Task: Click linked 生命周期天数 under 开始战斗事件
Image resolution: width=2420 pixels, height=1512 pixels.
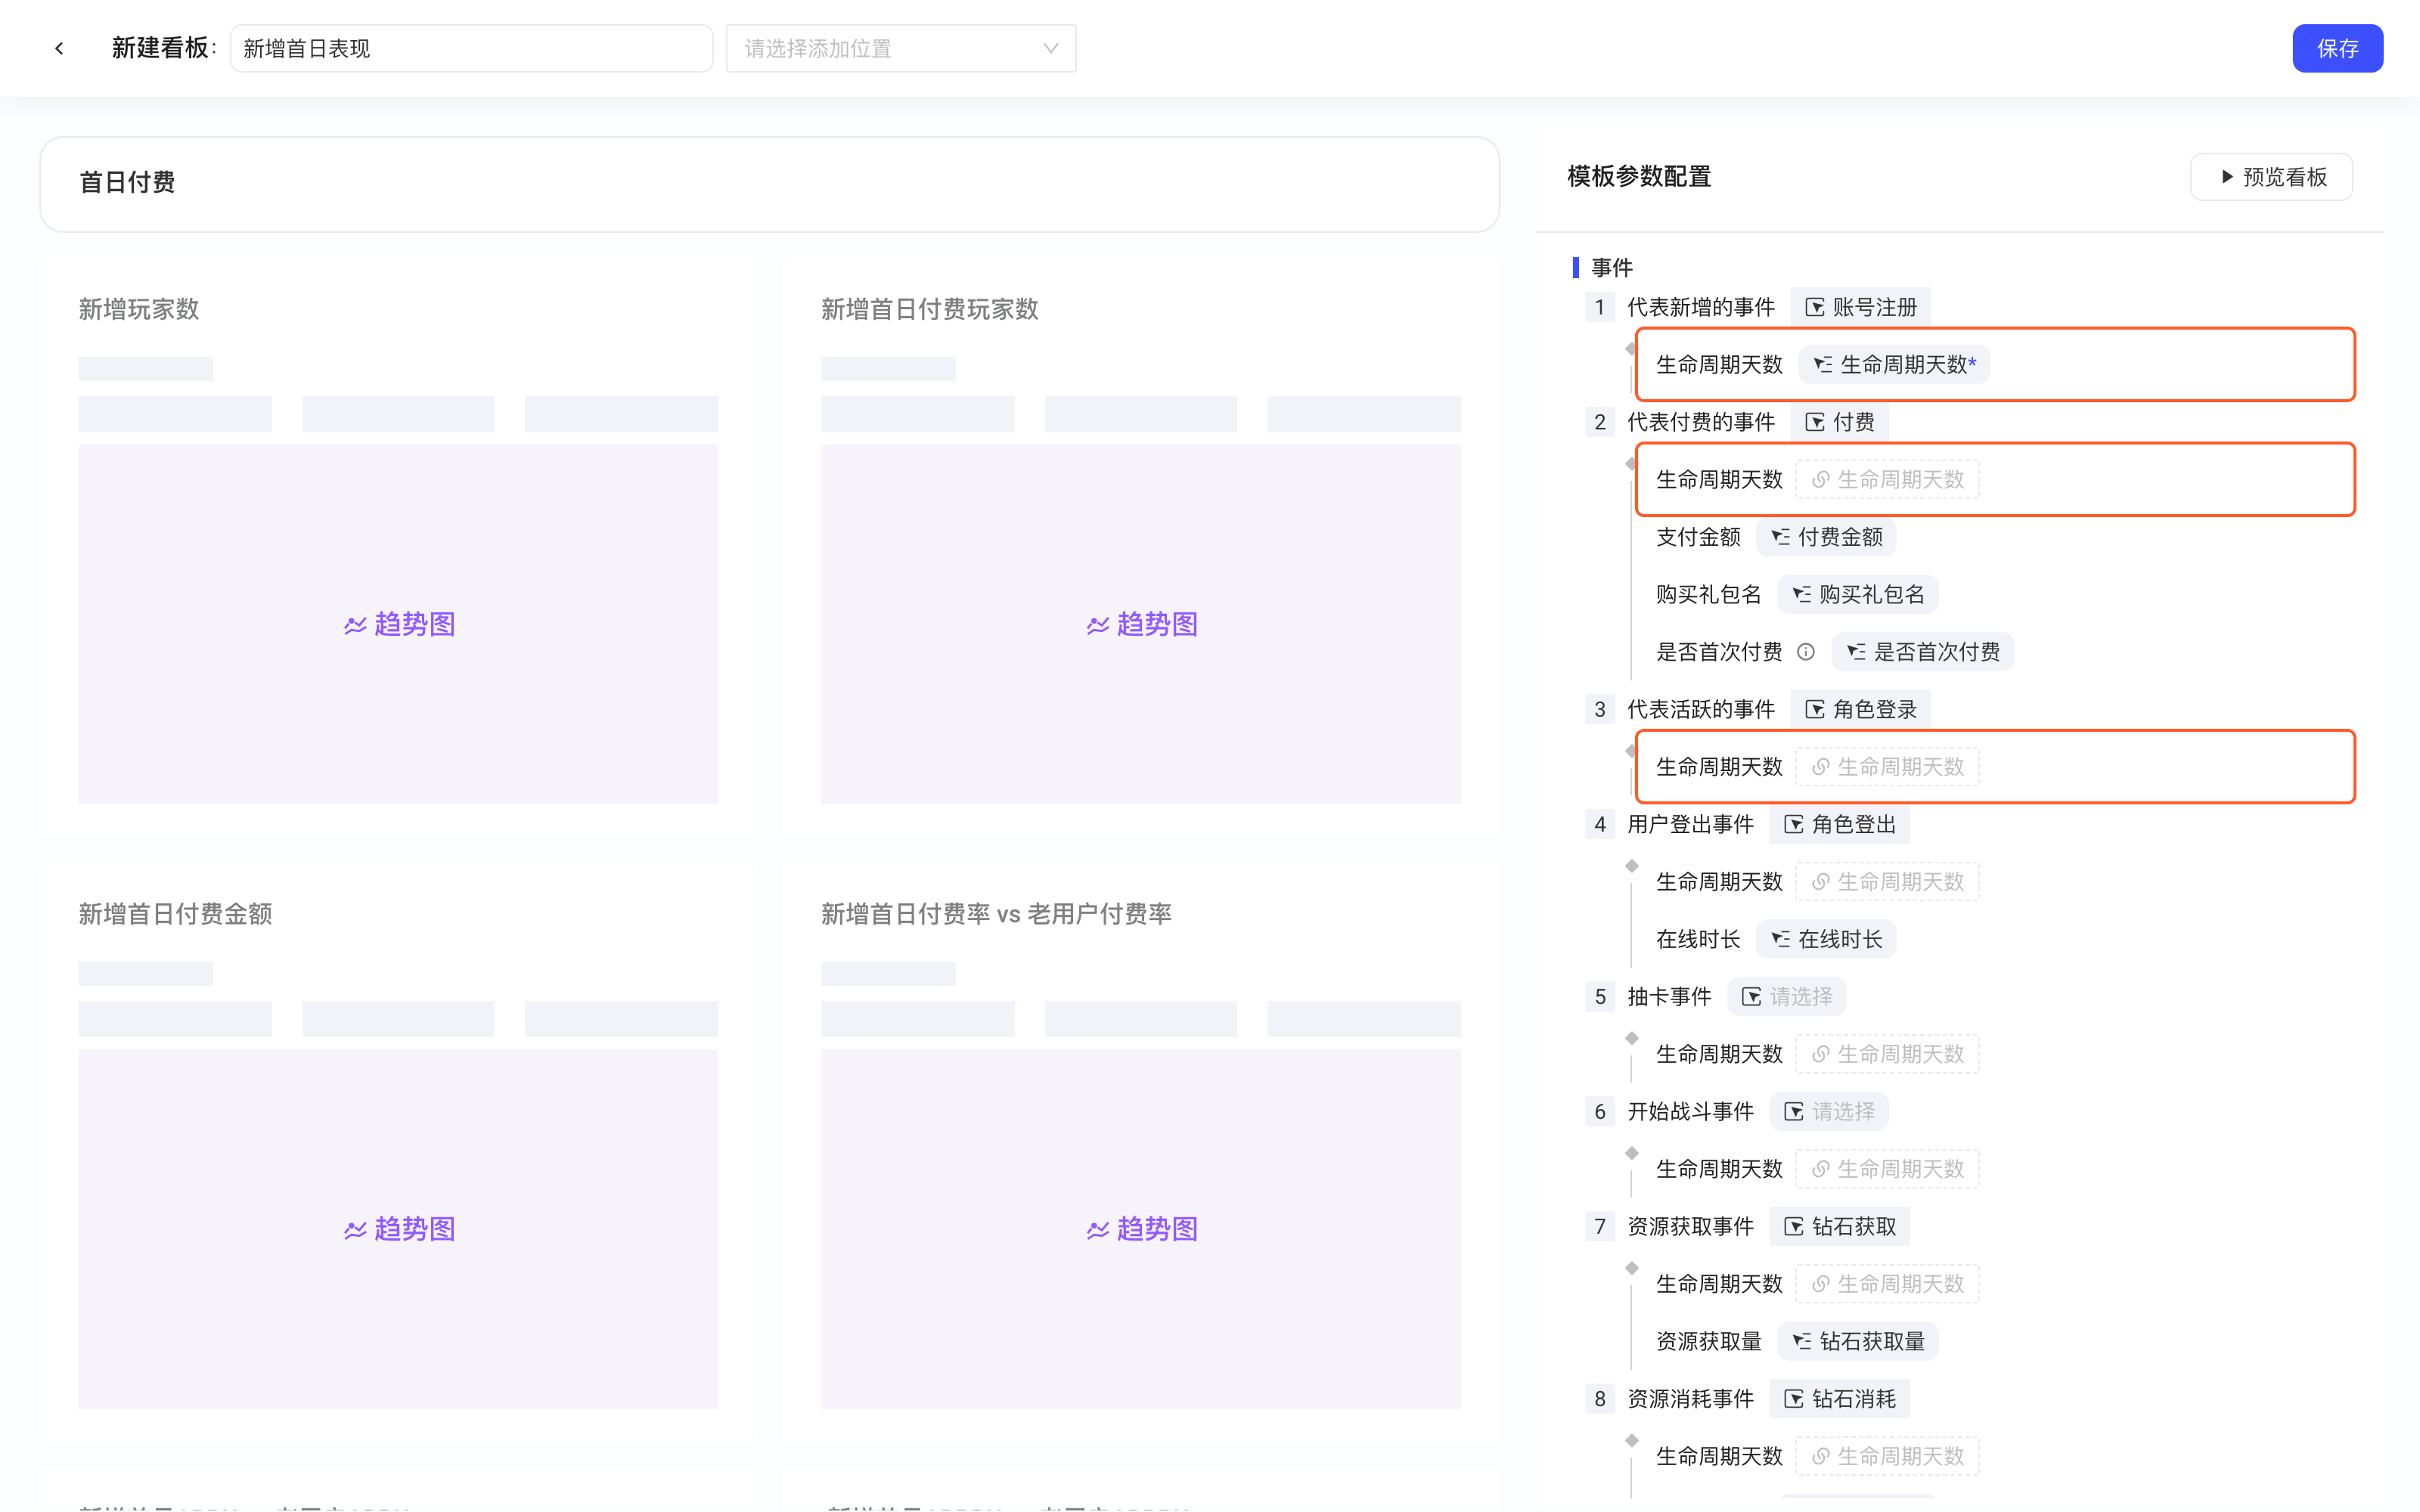Action: coord(1887,1170)
